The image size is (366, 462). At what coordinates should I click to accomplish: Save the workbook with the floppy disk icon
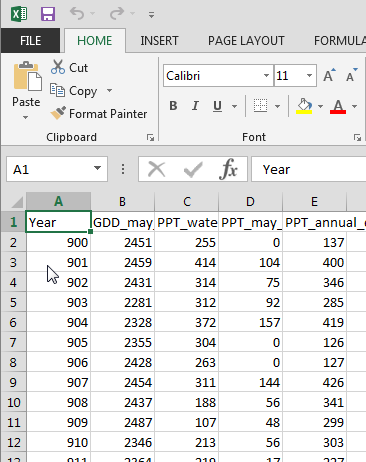[48, 14]
